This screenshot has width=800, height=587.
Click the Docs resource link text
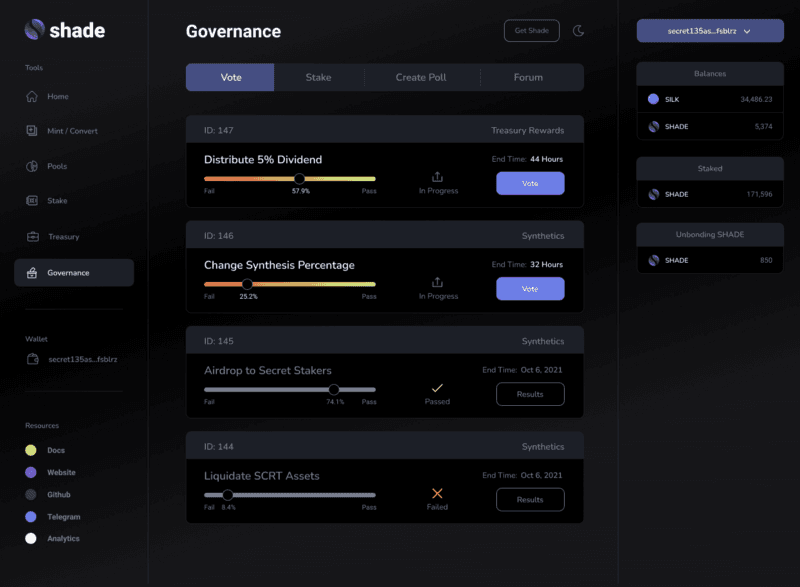tap(56, 450)
